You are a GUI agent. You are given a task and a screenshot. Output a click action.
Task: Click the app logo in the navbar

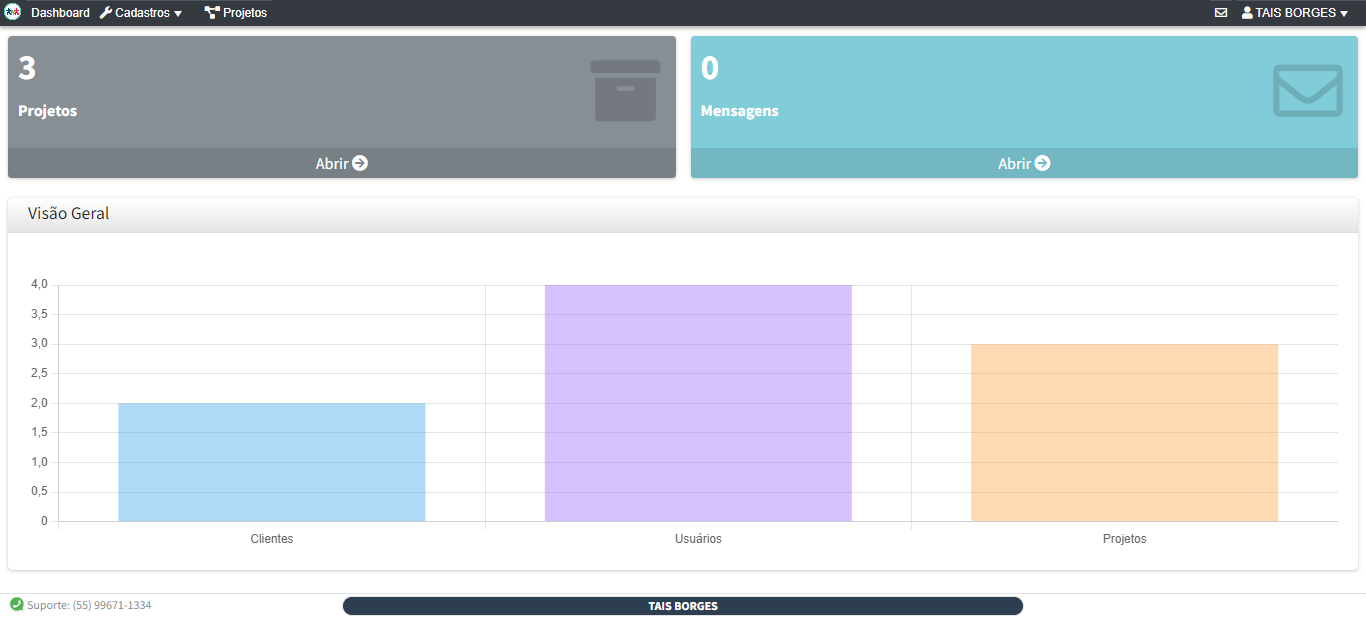pos(13,13)
